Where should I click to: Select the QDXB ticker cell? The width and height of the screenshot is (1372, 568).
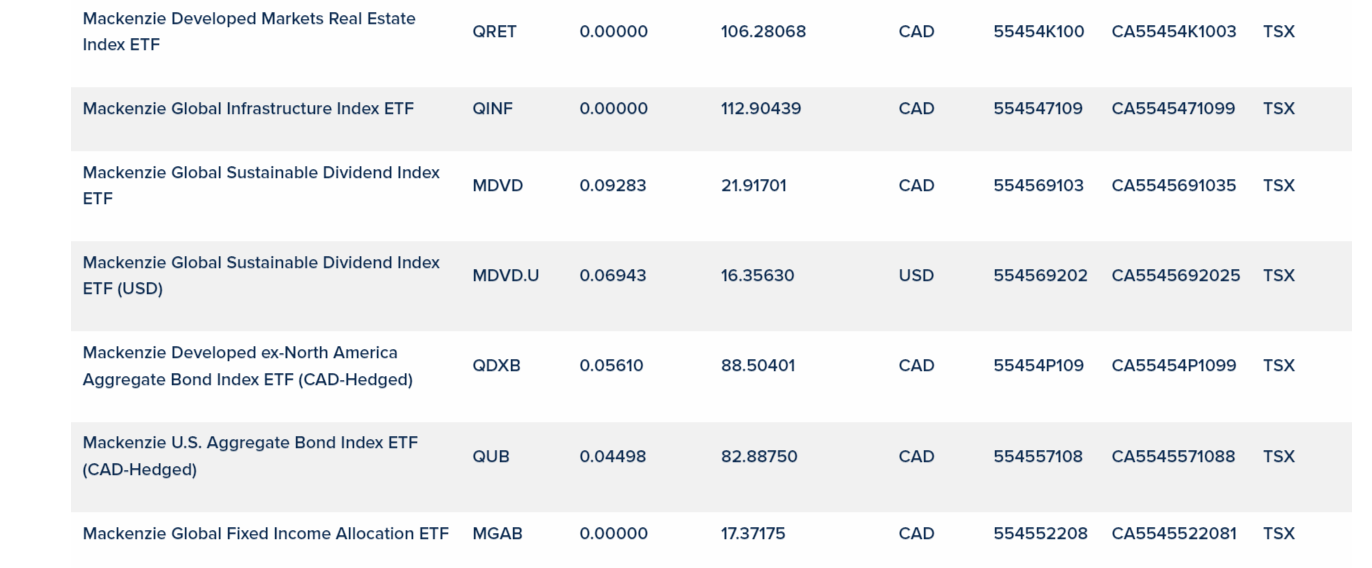tap(497, 366)
